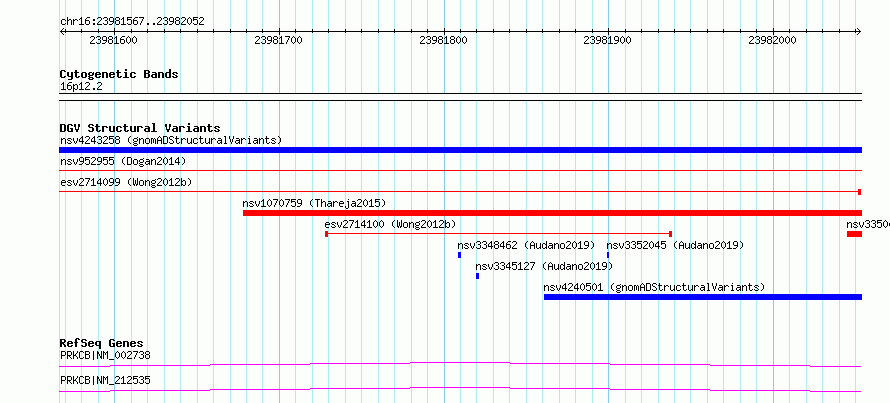890x403 pixels.
Task: Click the 23981600 ruler position
Action: pyautogui.click(x=114, y=40)
